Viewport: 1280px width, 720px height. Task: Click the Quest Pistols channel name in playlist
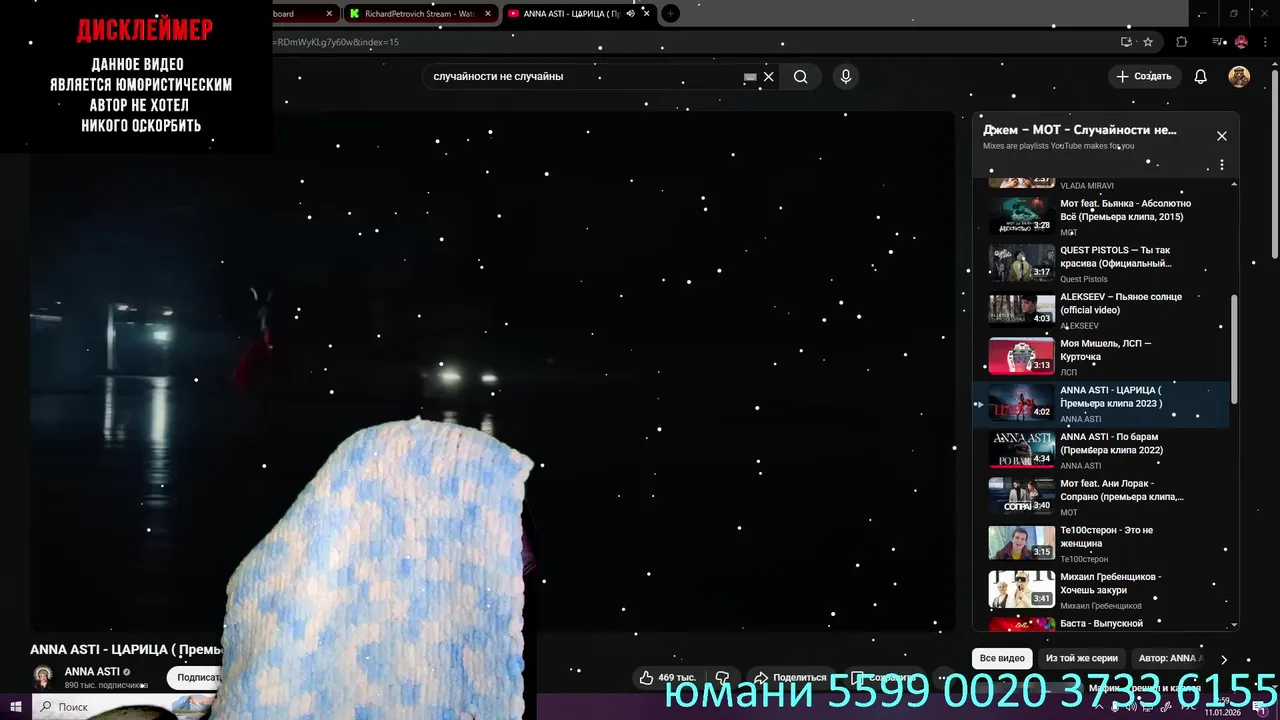tap(1084, 279)
